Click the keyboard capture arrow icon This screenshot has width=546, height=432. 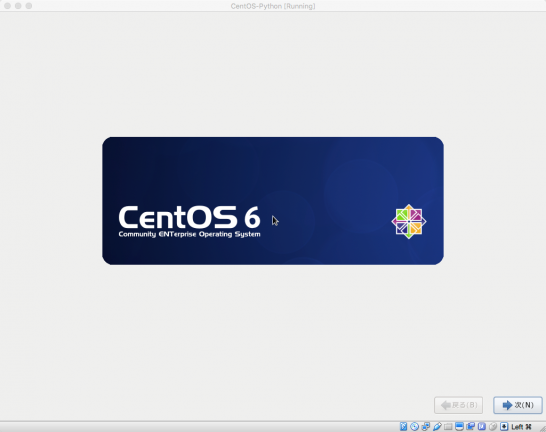(x=504, y=426)
